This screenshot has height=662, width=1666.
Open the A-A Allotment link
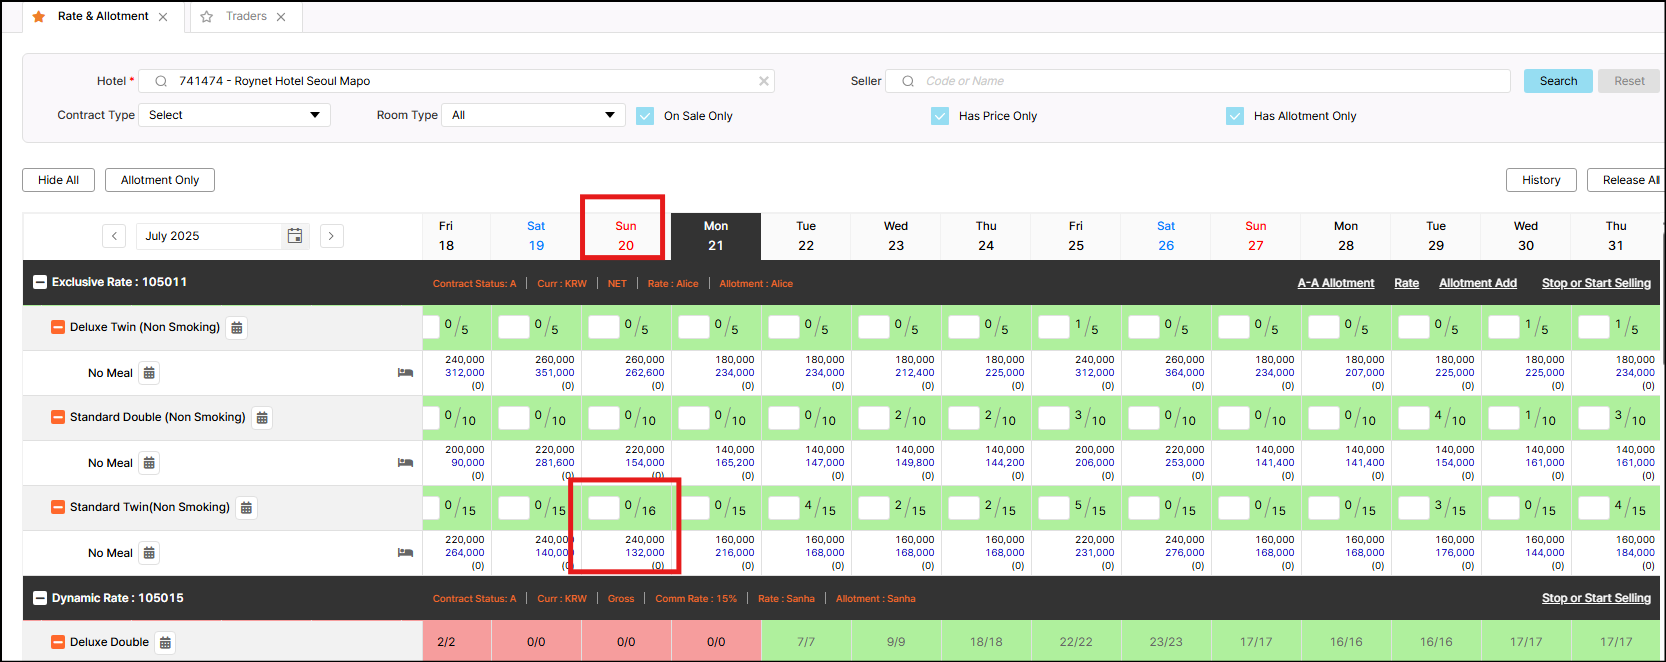click(1335, 283)
